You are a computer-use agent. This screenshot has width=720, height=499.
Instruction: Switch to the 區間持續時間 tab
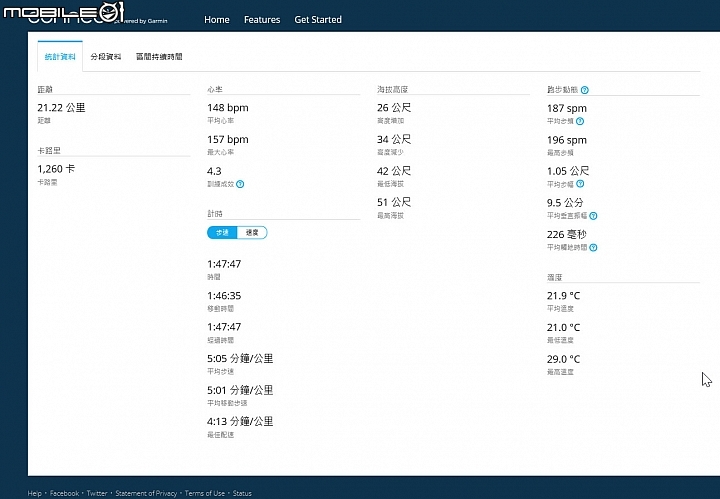159,56
